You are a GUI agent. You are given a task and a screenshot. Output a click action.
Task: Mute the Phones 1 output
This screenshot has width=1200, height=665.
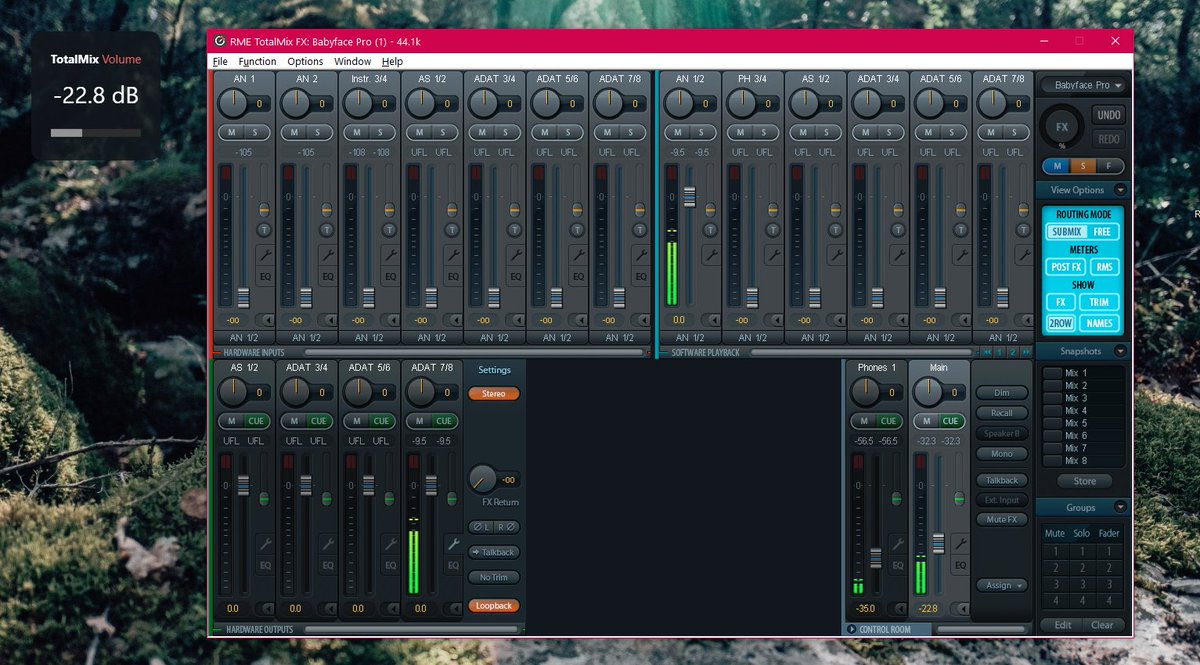866,421
